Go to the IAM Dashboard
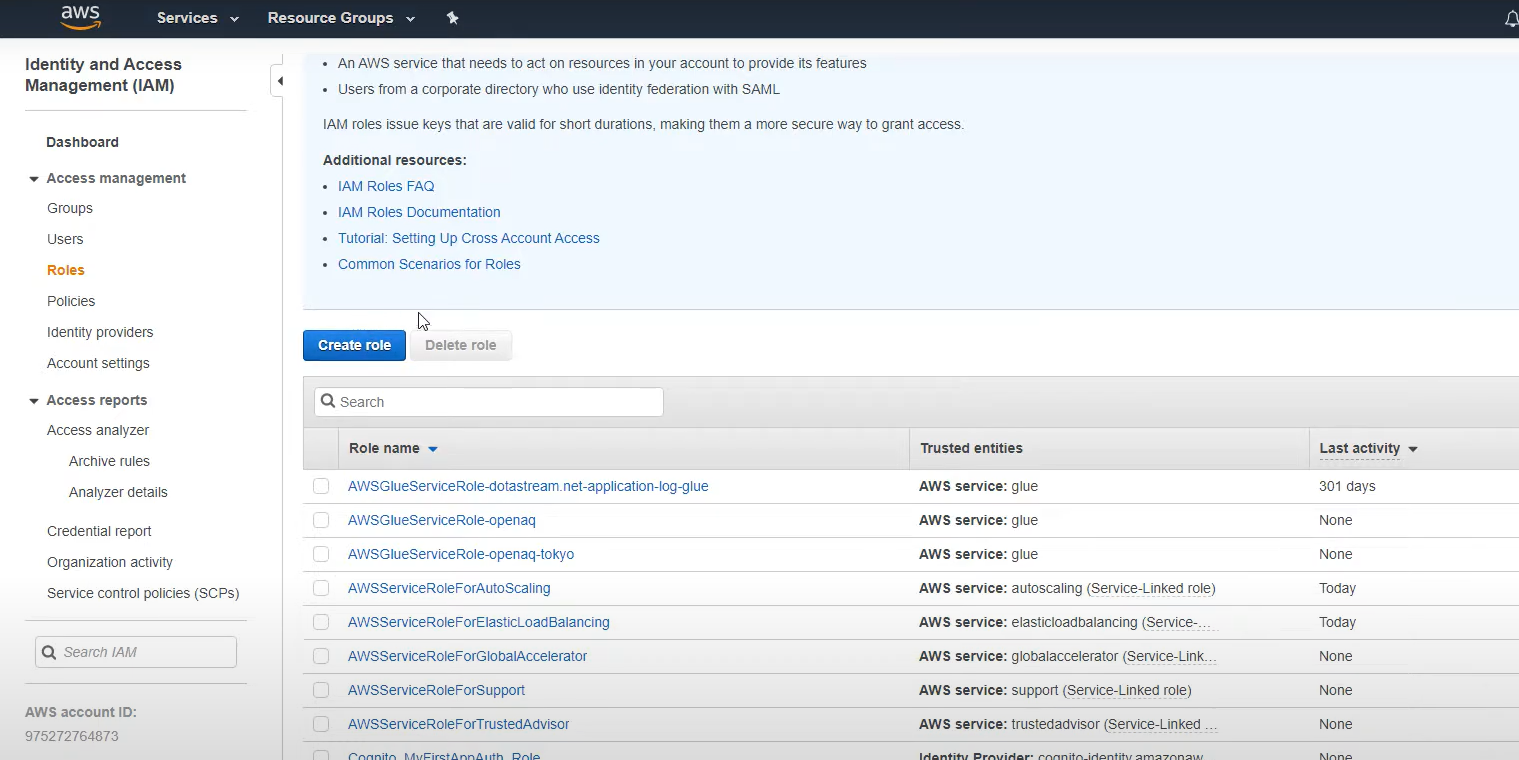 [82, 142]
